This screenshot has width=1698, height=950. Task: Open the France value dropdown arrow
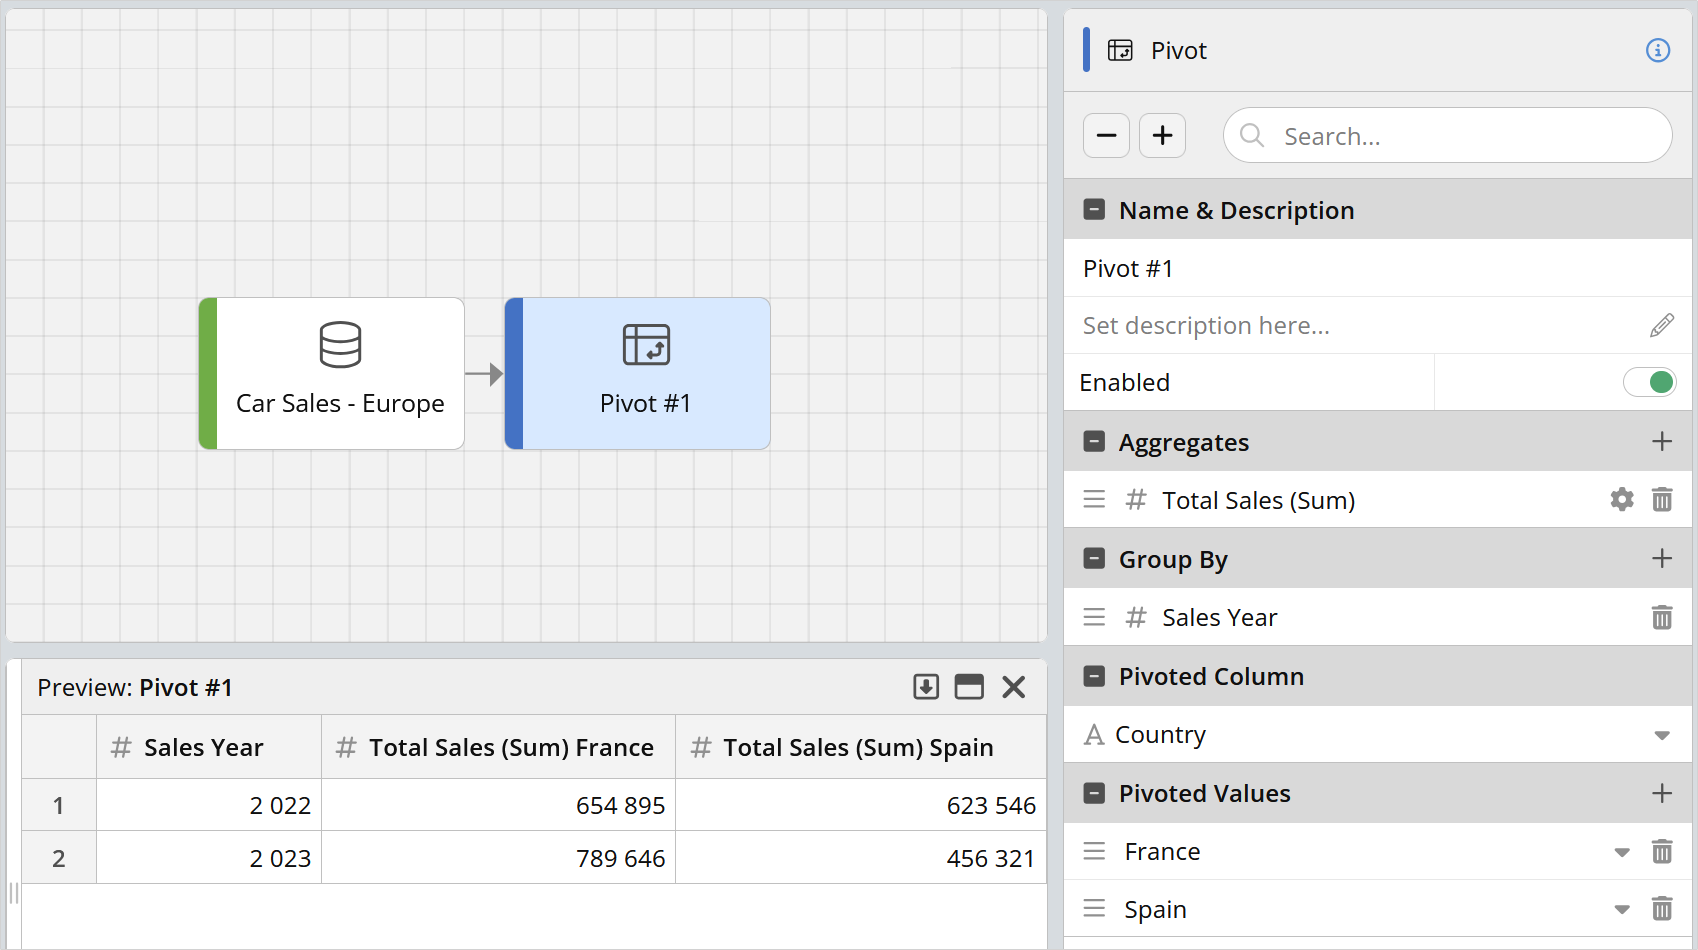point(1621,852)
